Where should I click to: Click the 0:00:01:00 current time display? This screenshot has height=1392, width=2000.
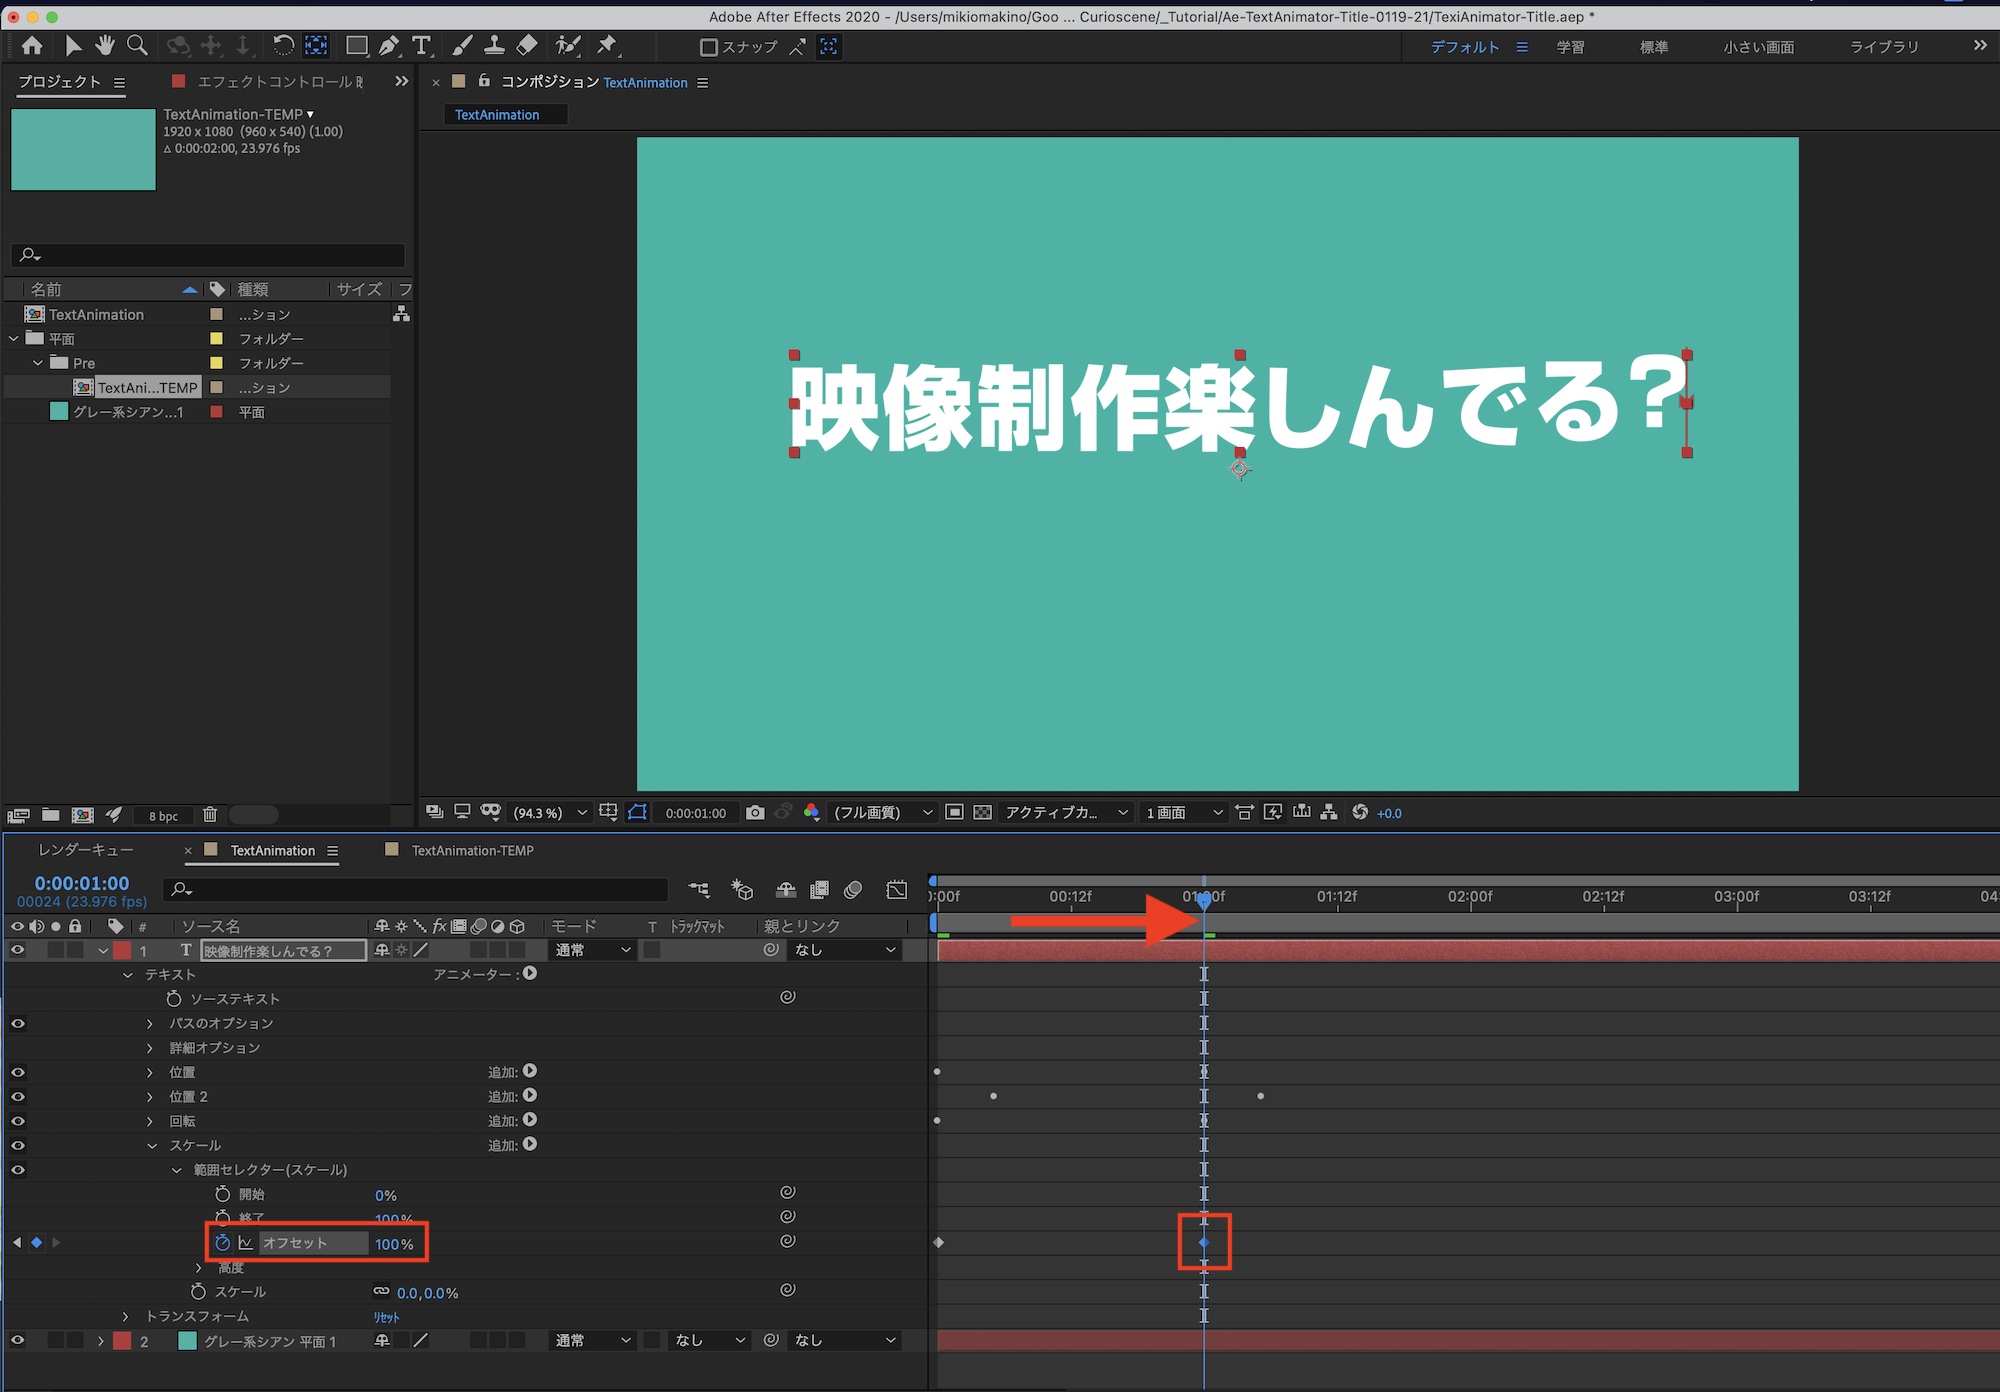click(x=82, y=883)
